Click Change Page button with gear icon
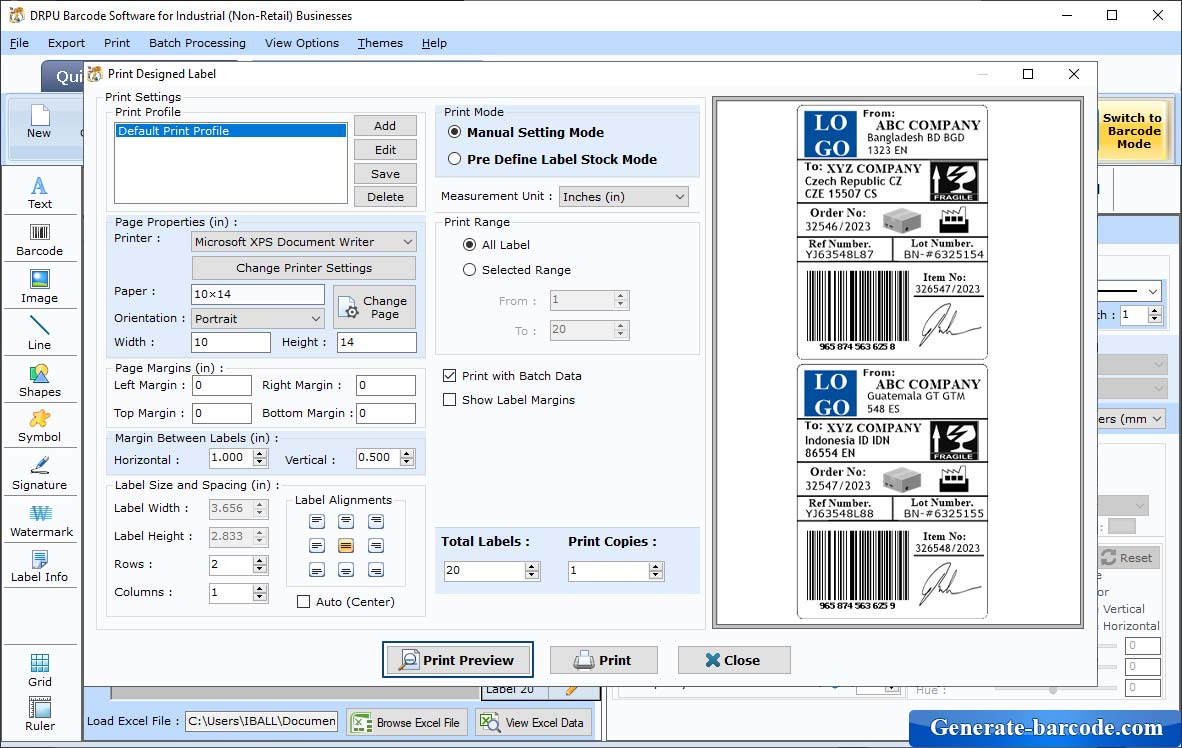This screenshot has width=1182, height=748. coord(375,307)
